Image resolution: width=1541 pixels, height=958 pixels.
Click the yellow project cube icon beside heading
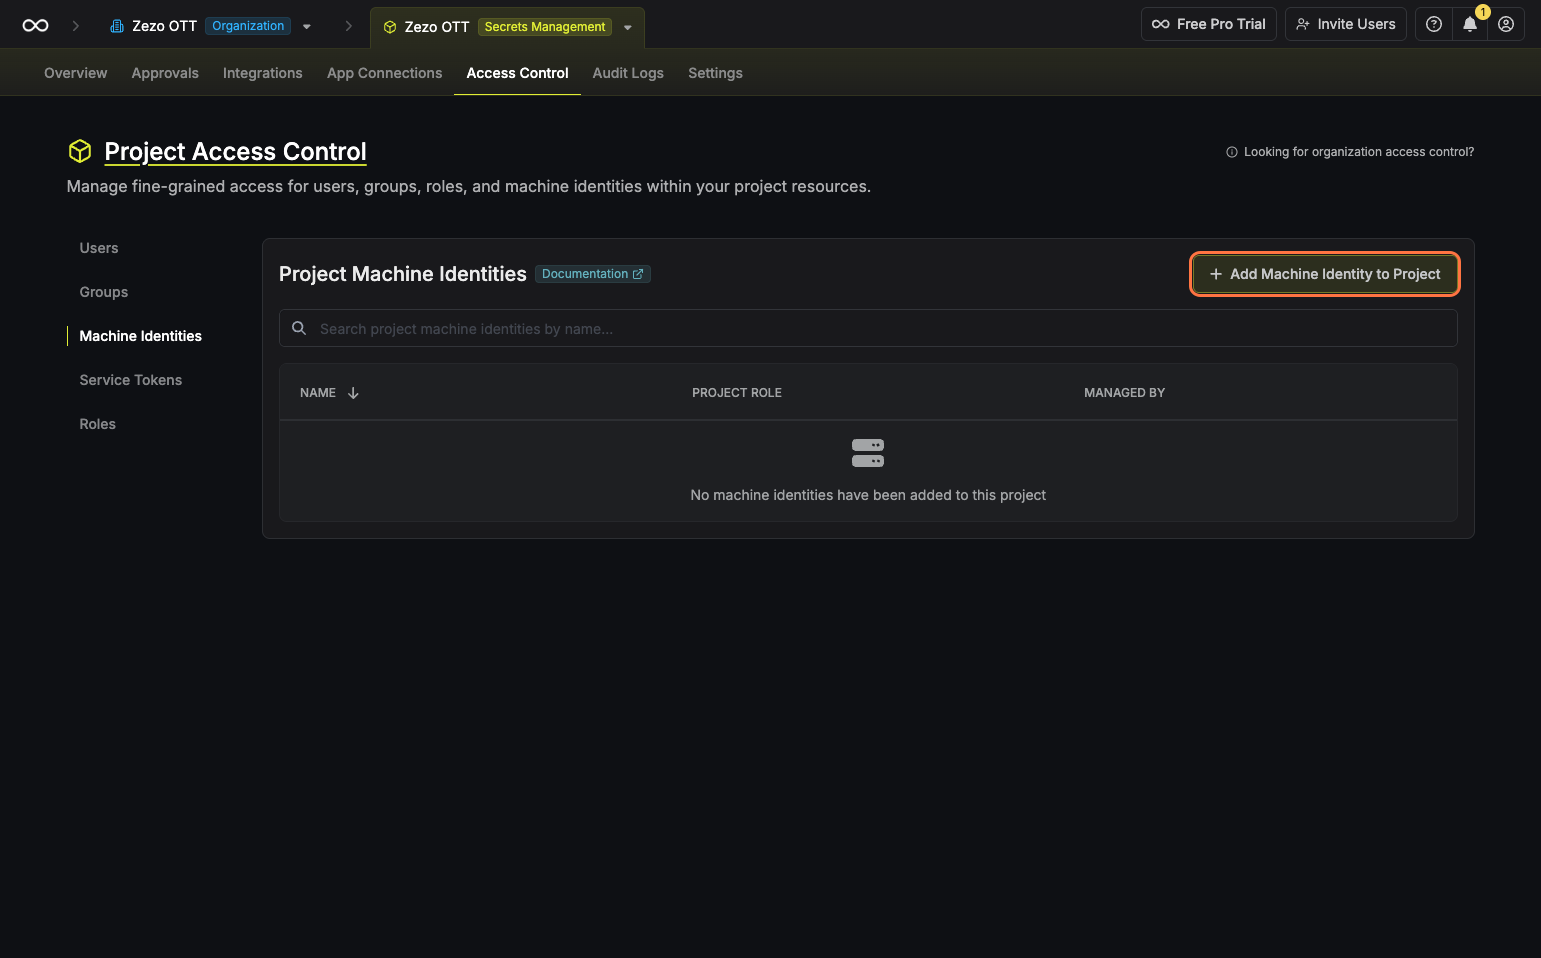(80, 151)
